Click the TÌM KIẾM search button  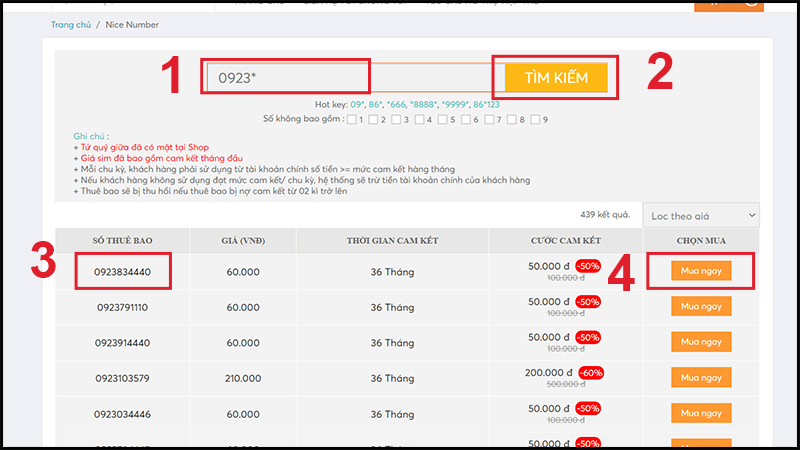556,77
